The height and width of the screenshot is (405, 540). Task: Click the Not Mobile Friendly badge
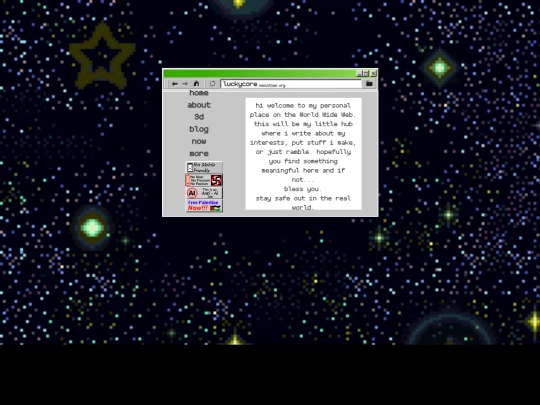(204, 167)
